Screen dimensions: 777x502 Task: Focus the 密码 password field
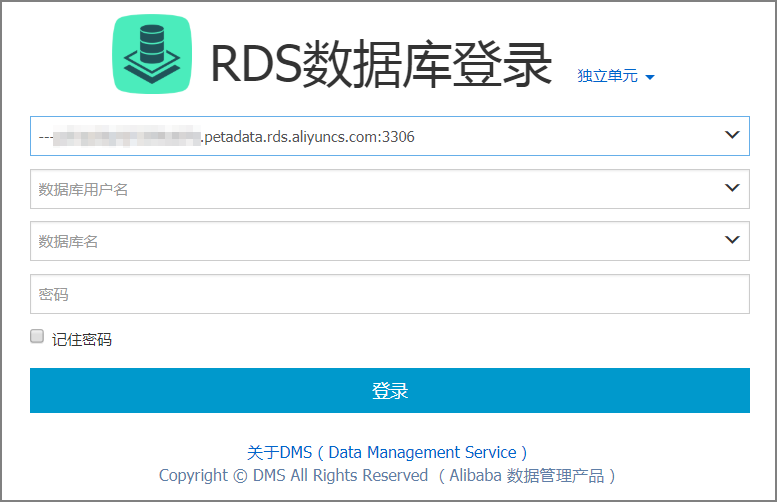[389, 294]
